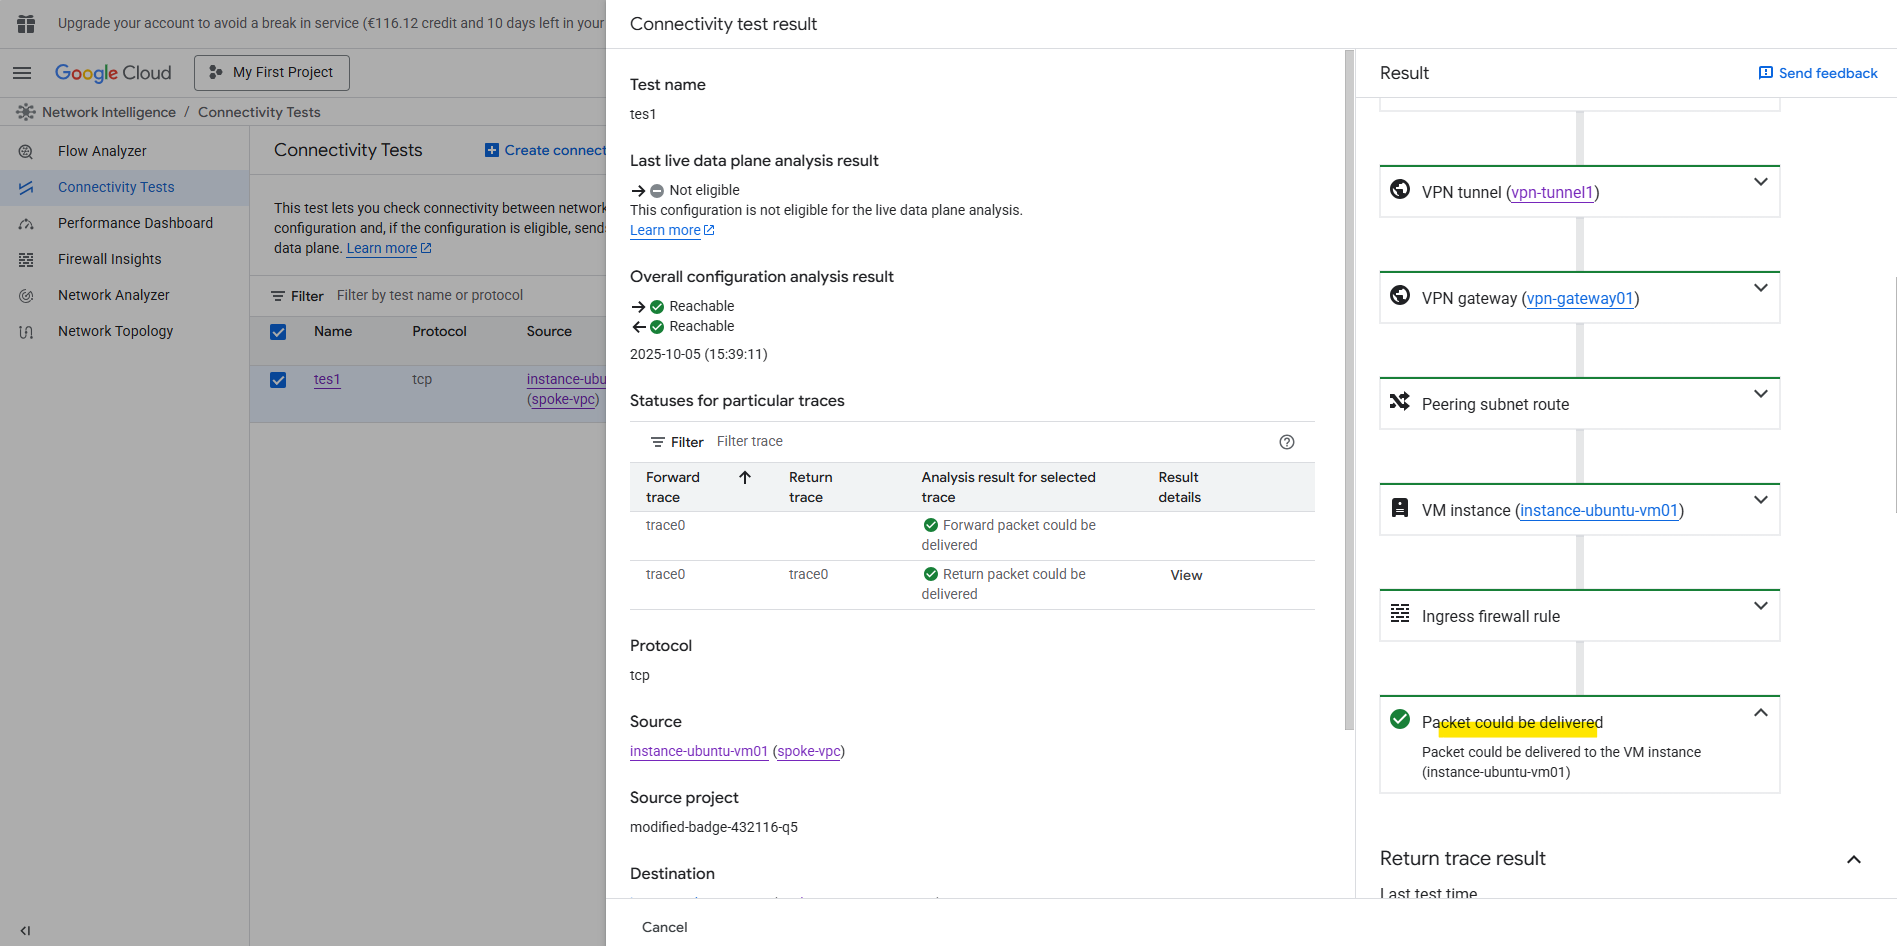Click the Performance Dashboard sidebar icon
This screenshot has height=946, width=1897.
point(26,224)
